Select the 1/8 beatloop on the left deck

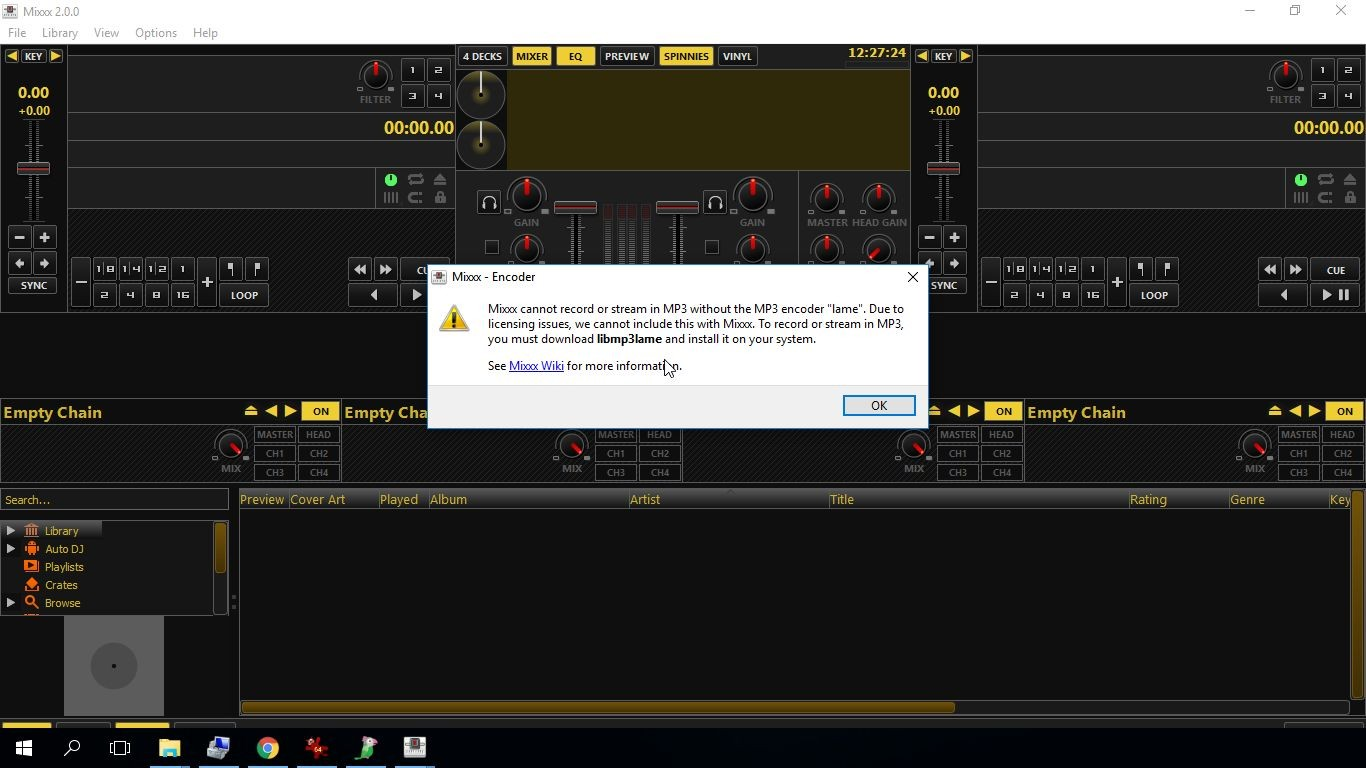click(x=104, y=269)
